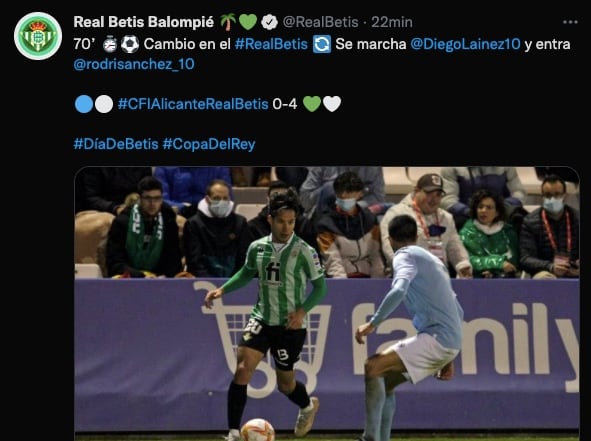
Task: Open the #RealBetis hashtag
Action: [x=271, y=44]
